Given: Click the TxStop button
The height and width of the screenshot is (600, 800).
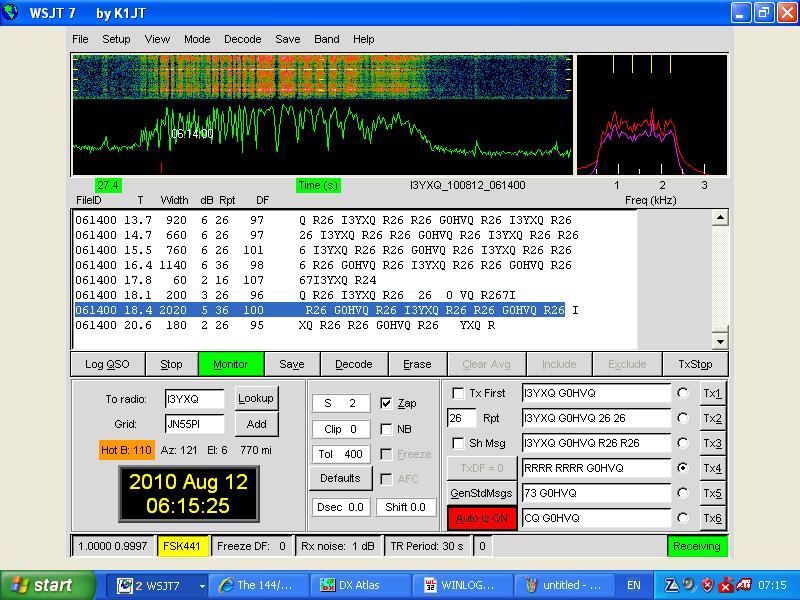Looking at the screenshot, I should coord(695,364).
